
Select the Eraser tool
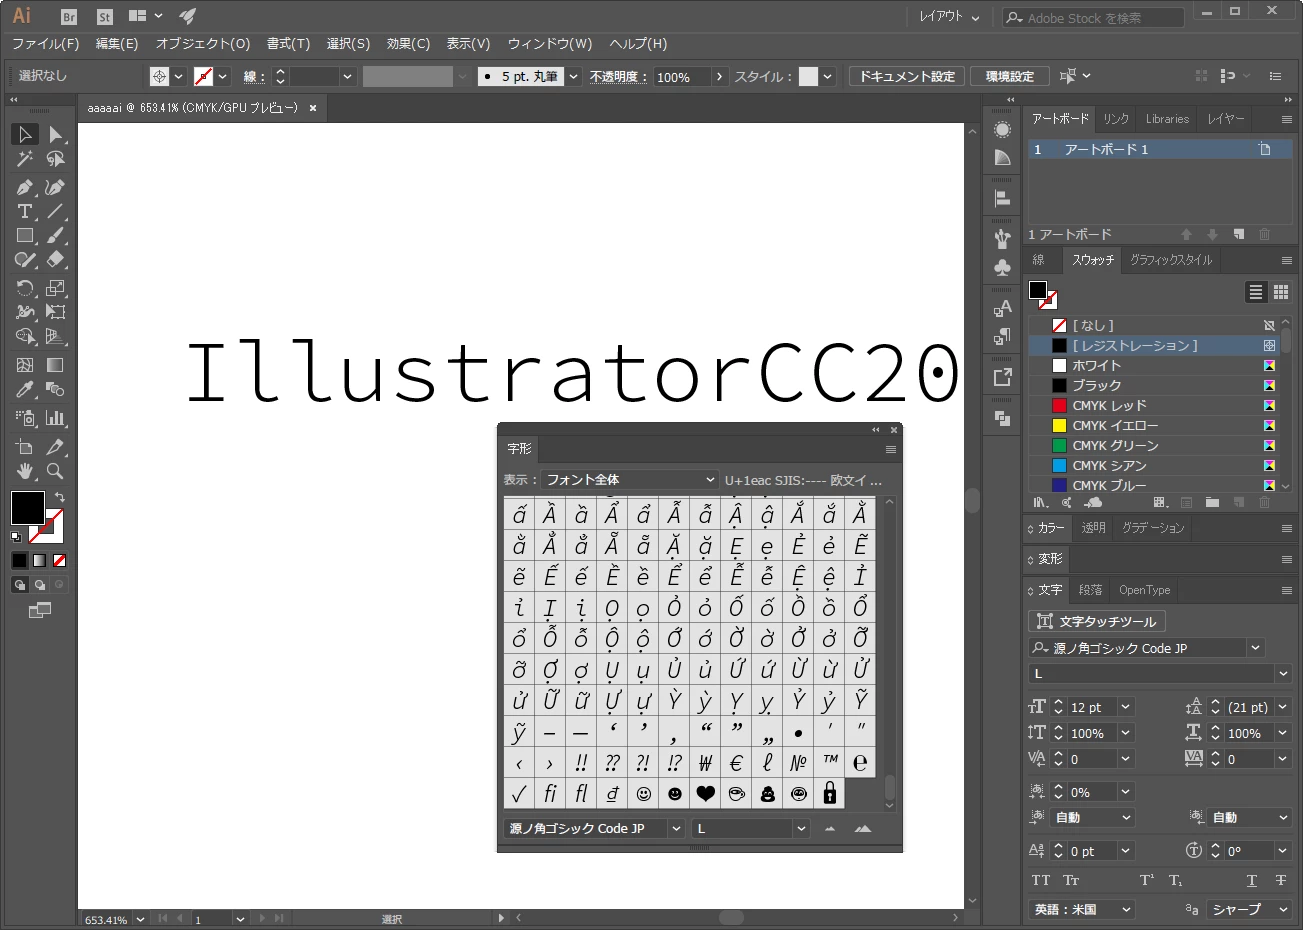56,259
